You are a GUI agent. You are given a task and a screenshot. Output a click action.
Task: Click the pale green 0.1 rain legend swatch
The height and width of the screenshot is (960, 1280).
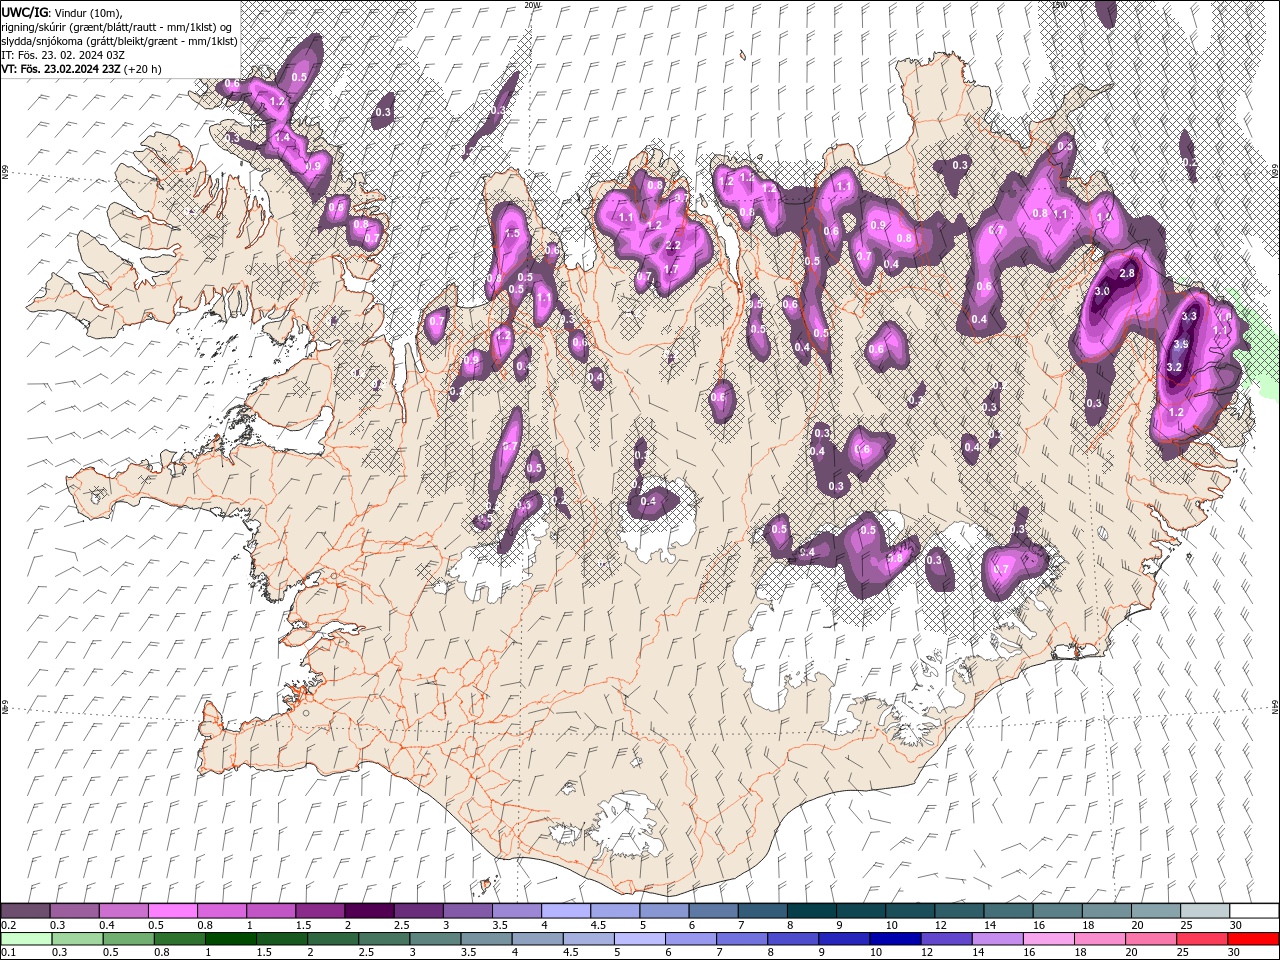27,939
